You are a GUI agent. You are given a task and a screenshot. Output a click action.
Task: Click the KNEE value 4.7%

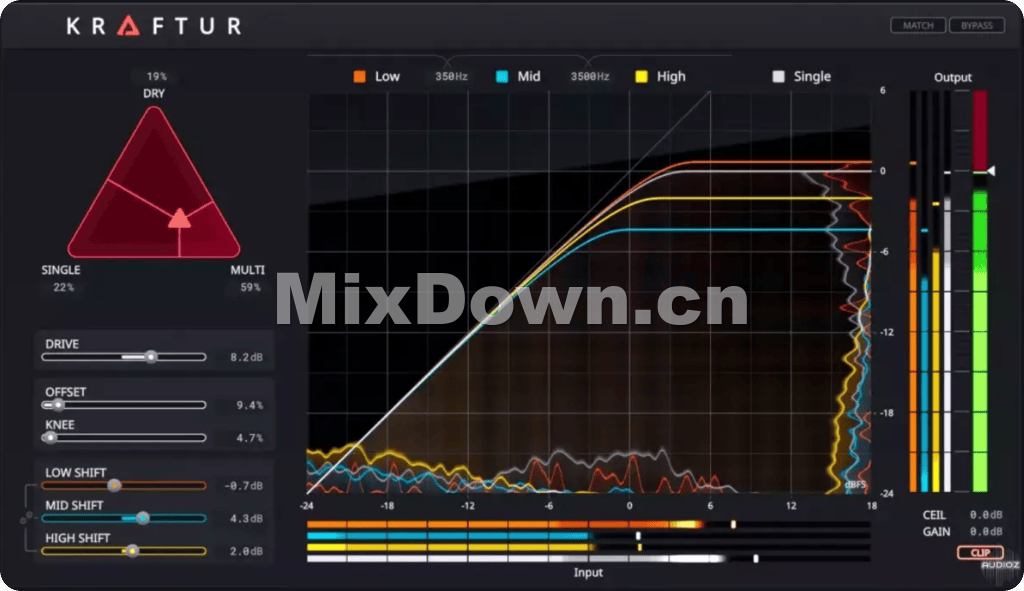pos(249,438)
